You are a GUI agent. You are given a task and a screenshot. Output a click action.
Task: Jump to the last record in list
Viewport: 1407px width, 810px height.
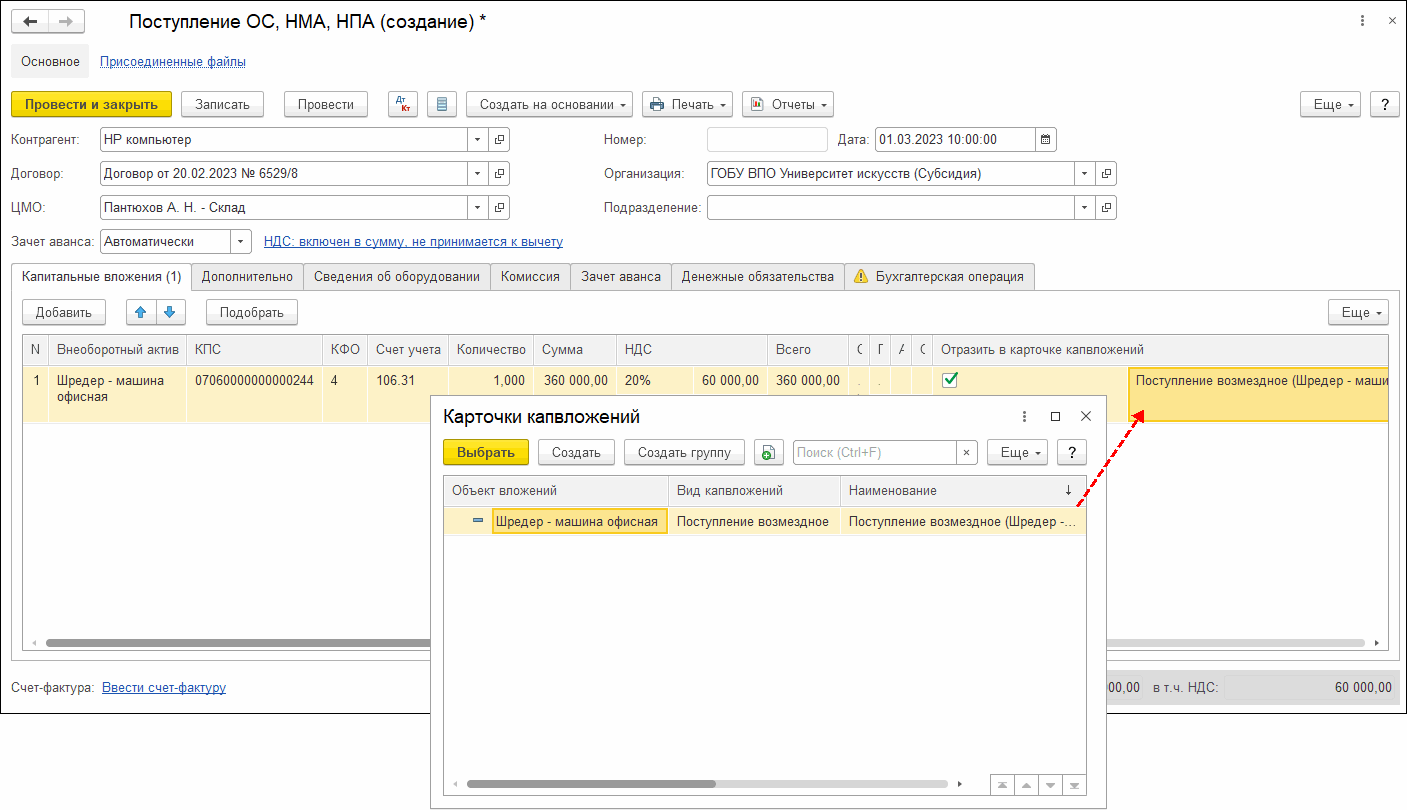click(1074, 785)
